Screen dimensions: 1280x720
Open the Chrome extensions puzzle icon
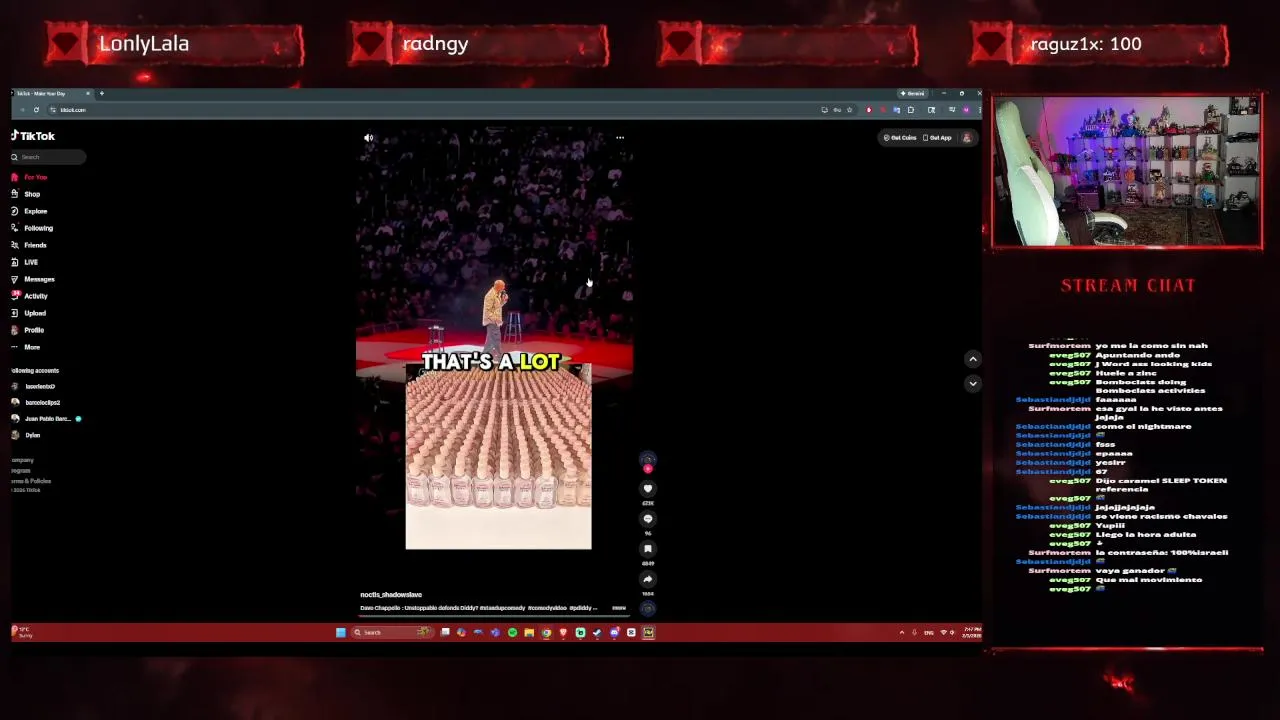(911, 110)
